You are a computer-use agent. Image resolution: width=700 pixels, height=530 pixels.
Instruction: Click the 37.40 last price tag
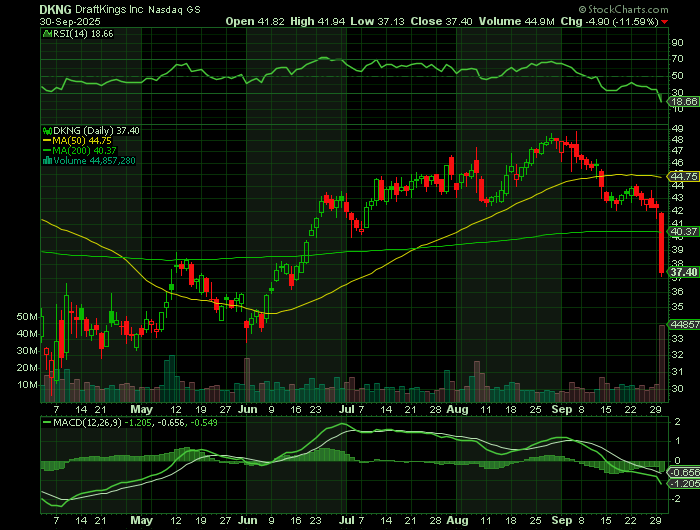click(684, 272)
